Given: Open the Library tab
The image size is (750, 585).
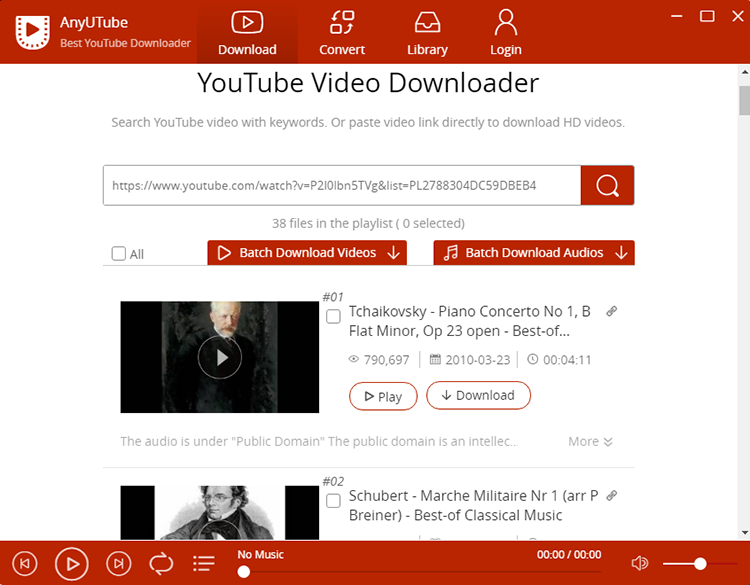Looking at the screenshot, I should coord(427,33).
